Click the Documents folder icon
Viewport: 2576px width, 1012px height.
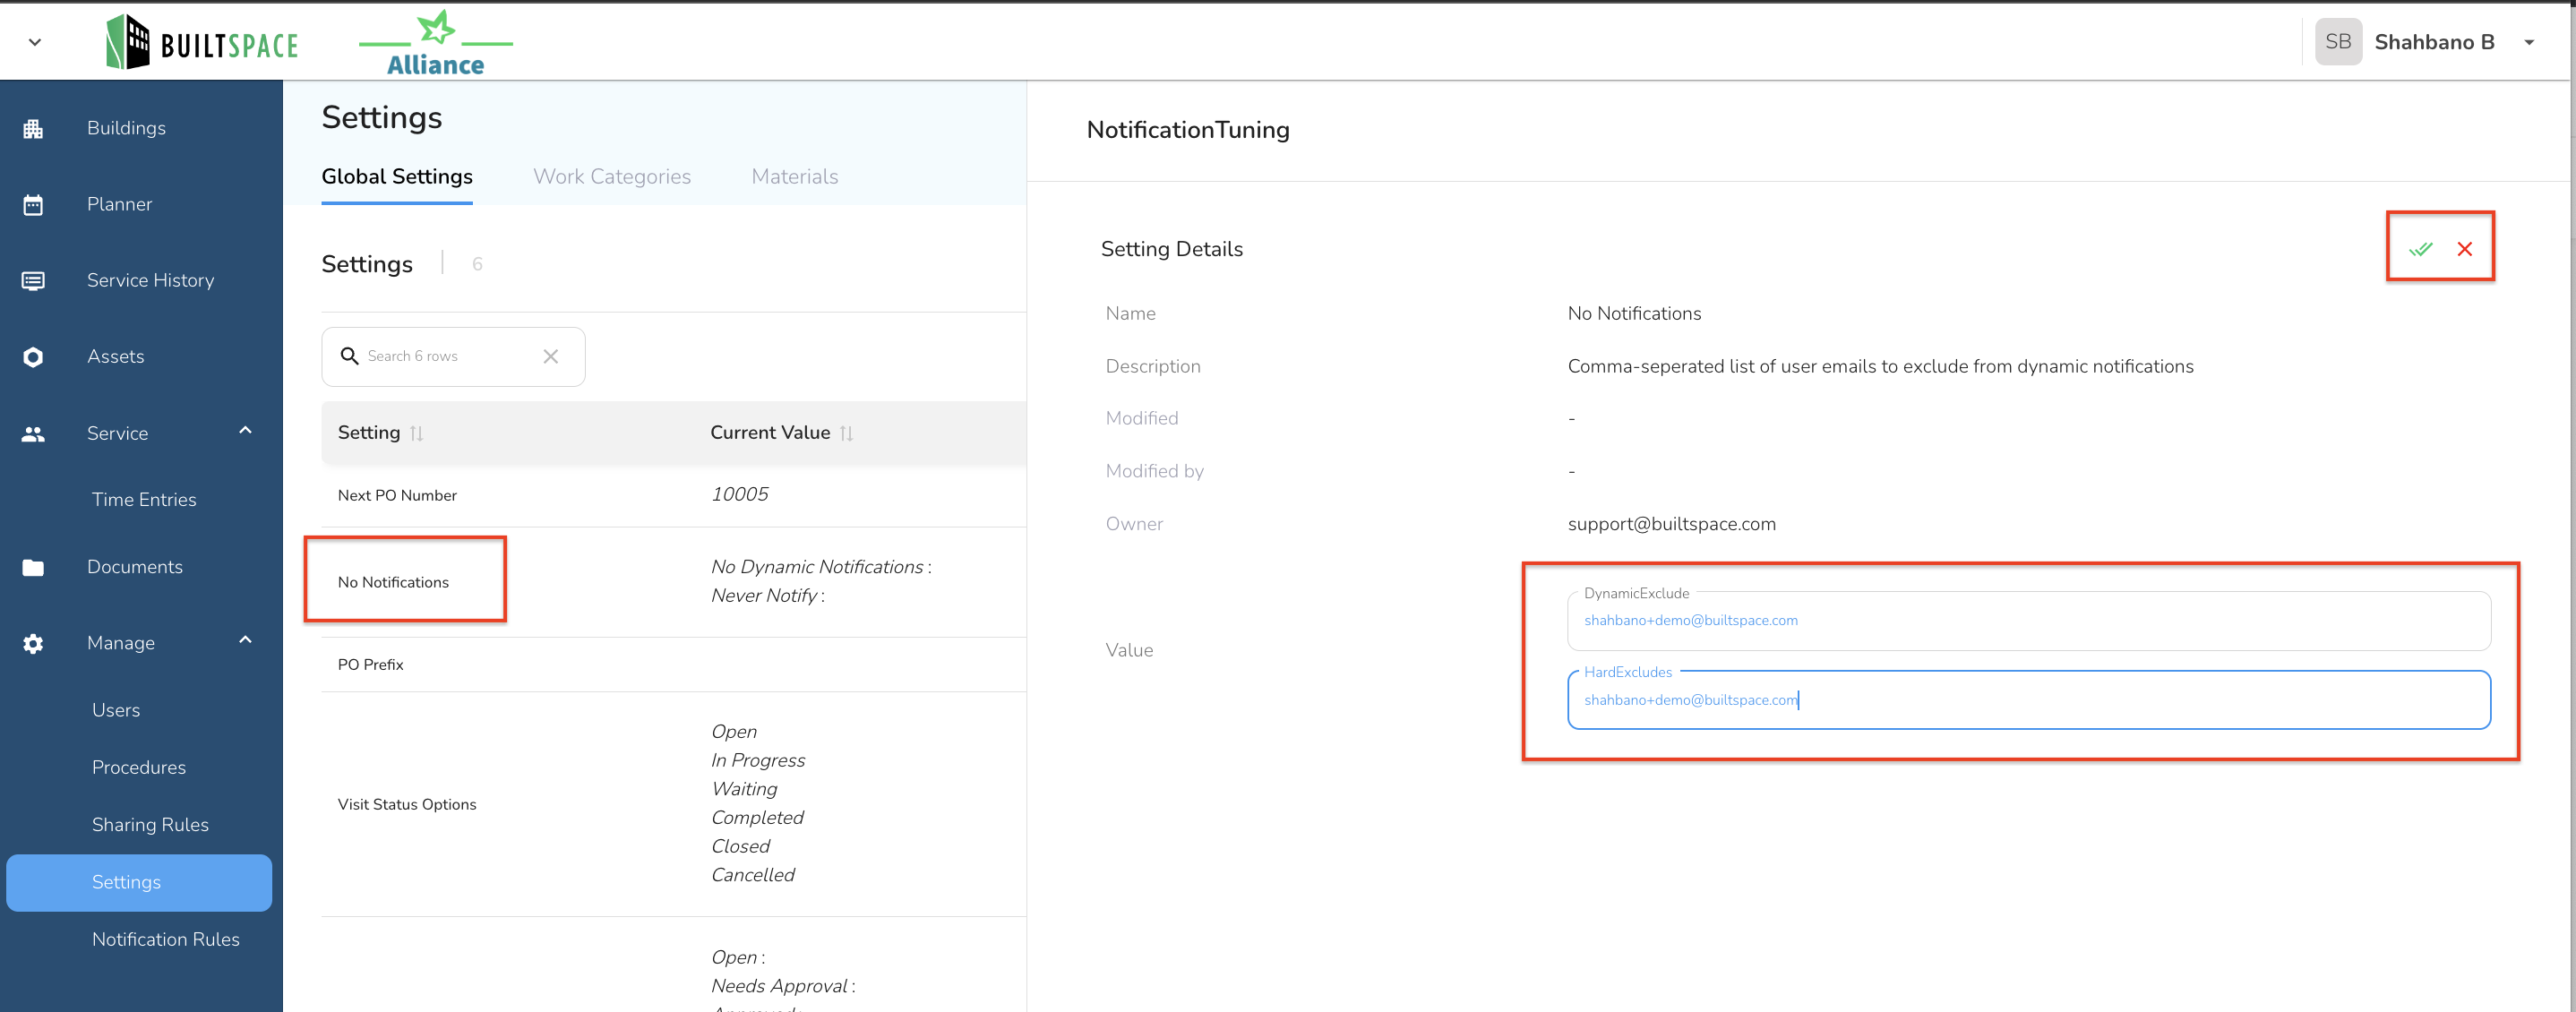click(x=33, y=567)
